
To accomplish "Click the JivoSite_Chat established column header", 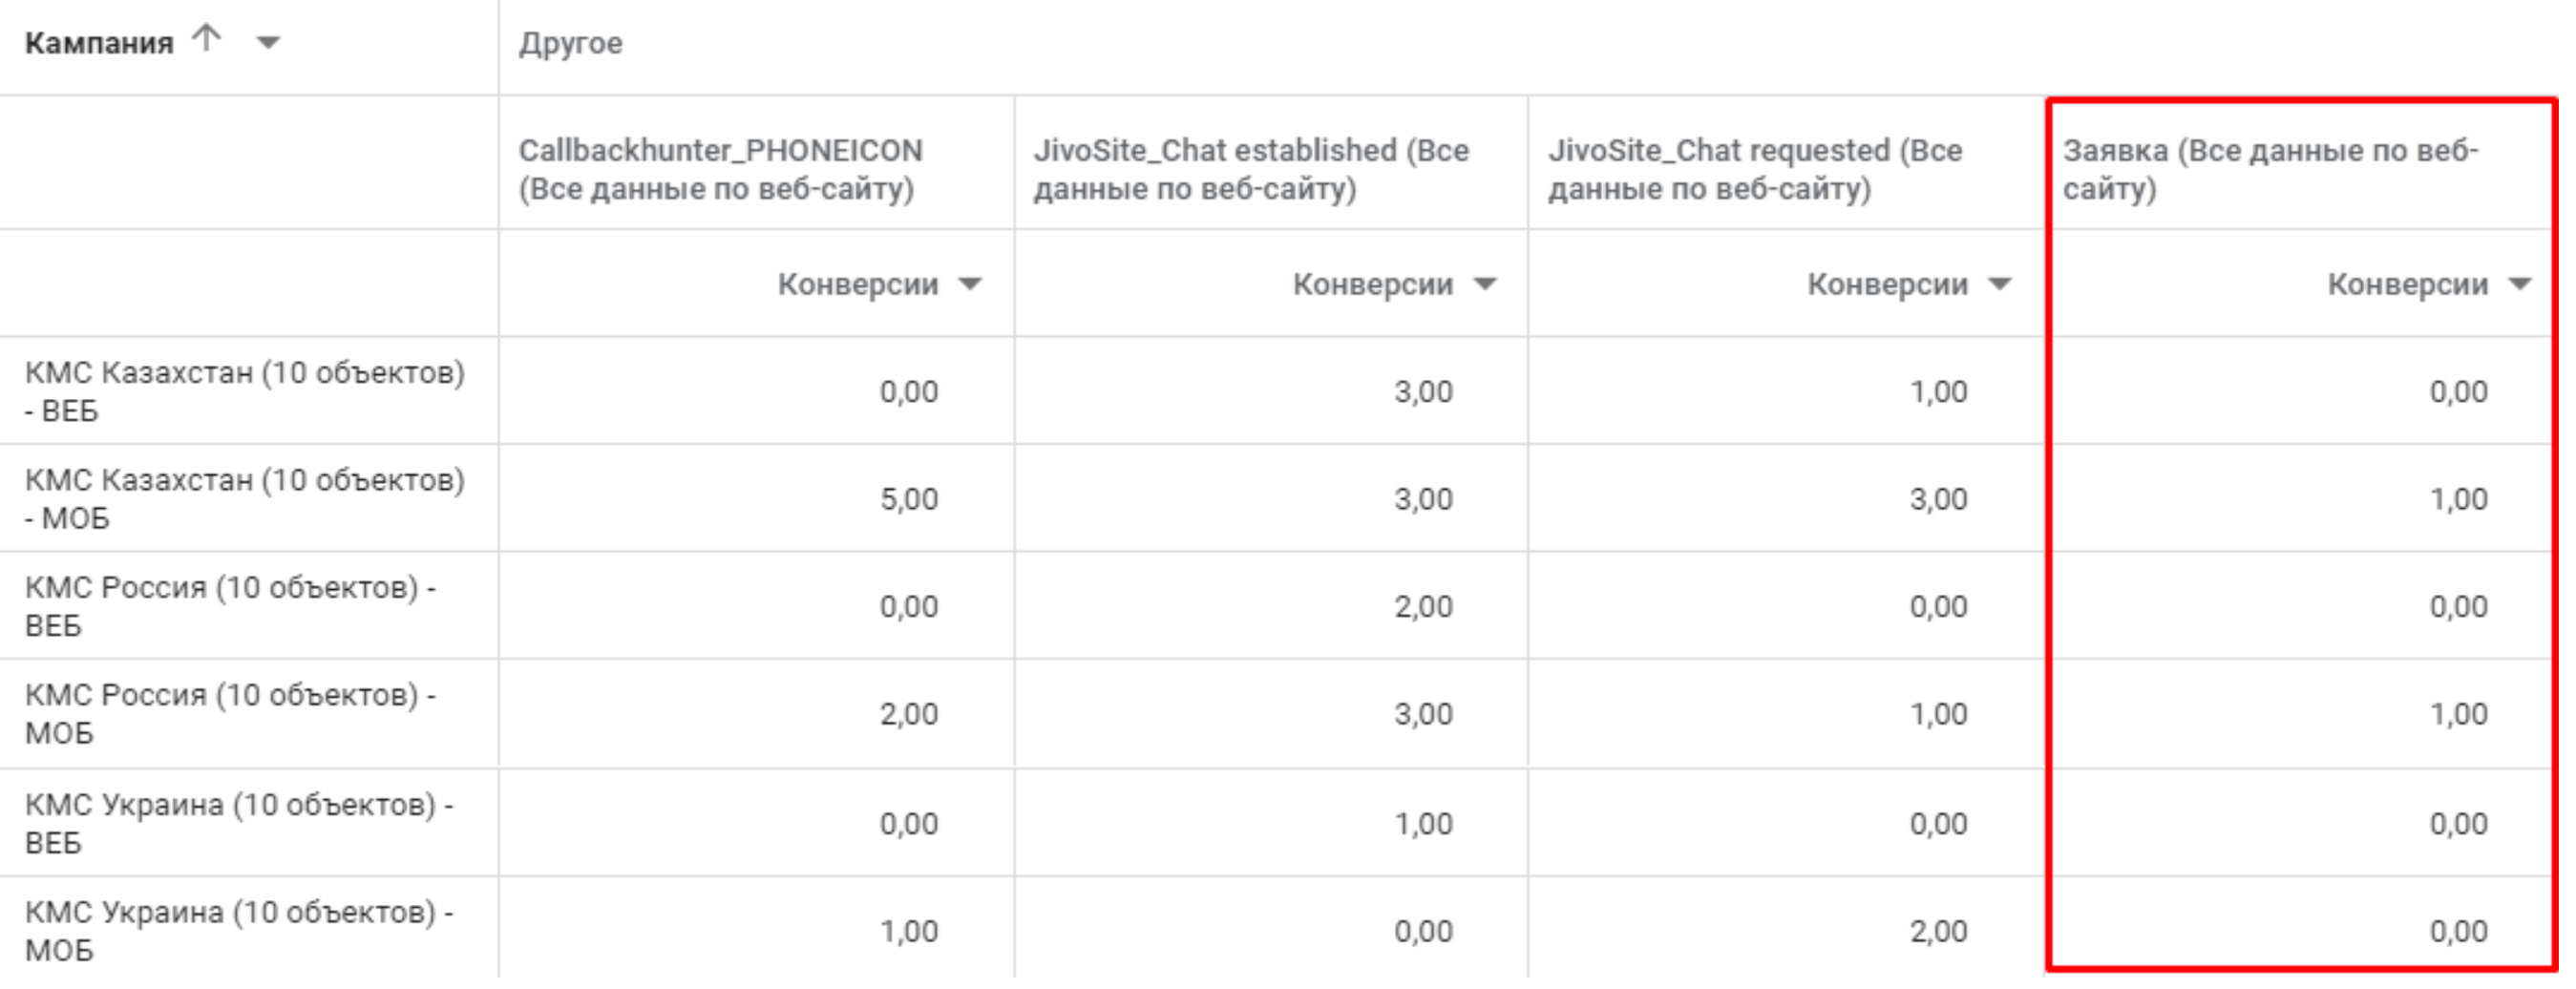I will [x=1251, y=169].
